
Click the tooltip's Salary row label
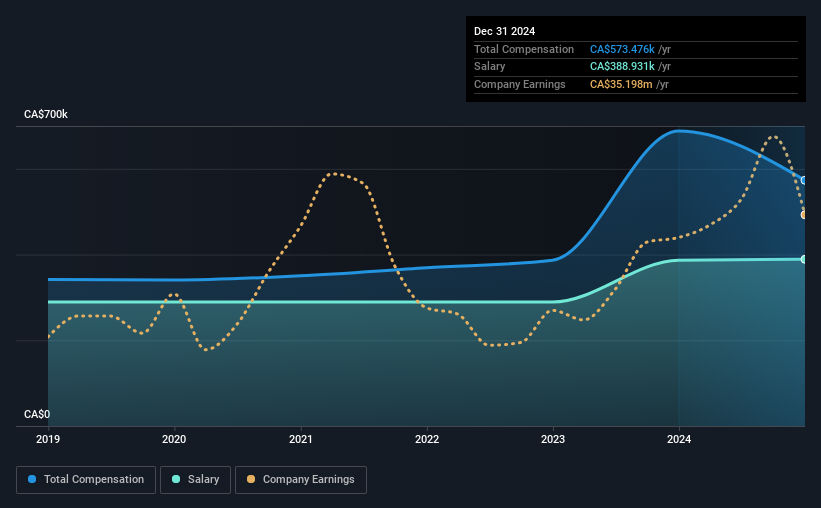coord(490,67)
